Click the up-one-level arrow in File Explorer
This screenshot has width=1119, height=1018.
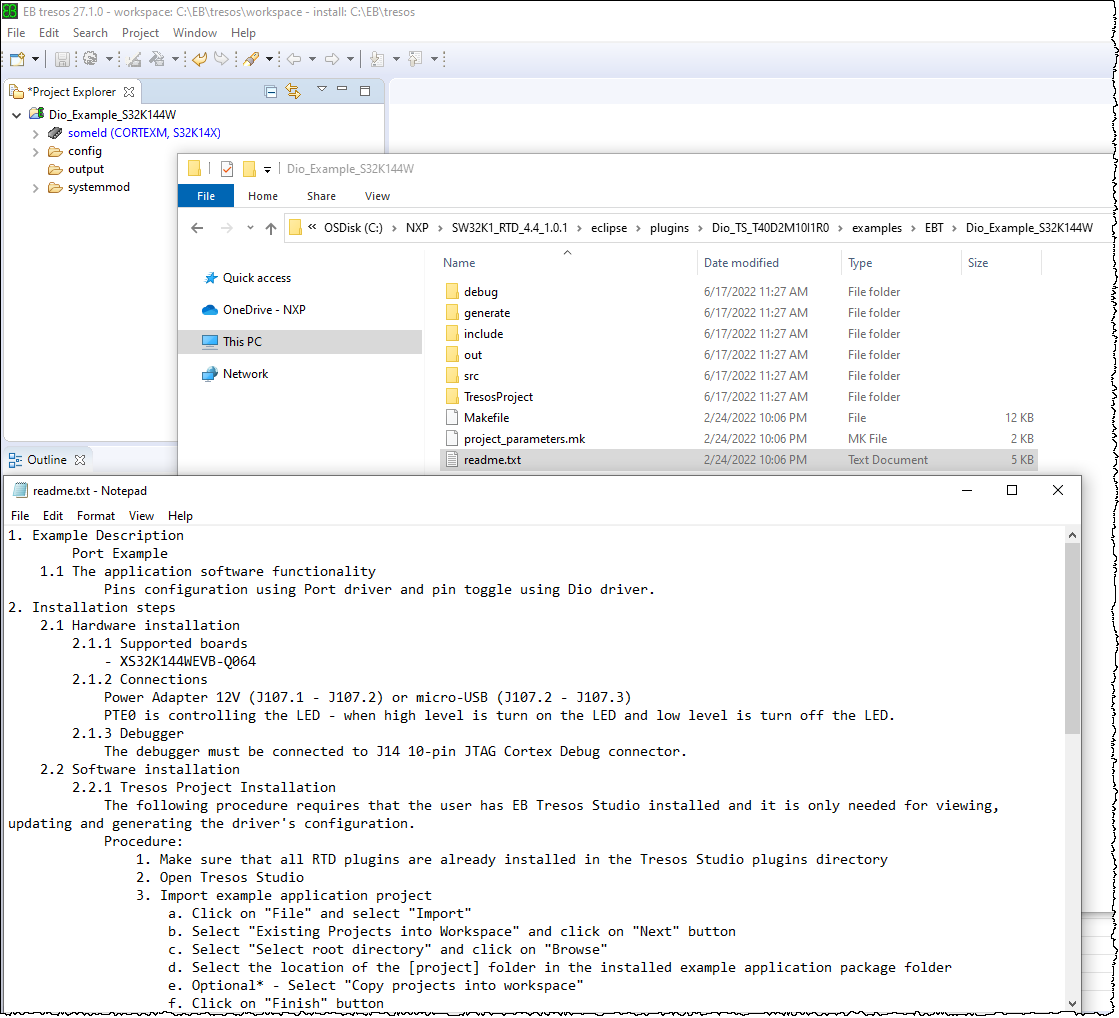[270, 228]
